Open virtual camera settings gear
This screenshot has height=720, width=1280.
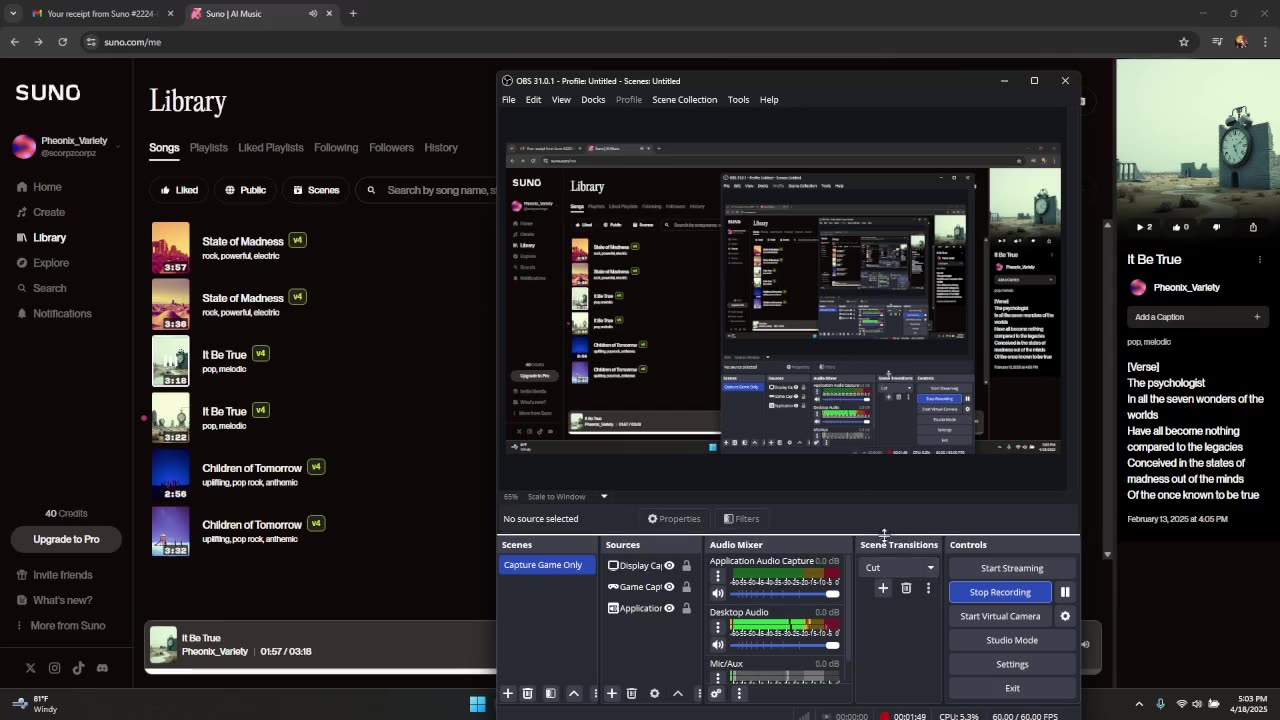pos(1065,616)
